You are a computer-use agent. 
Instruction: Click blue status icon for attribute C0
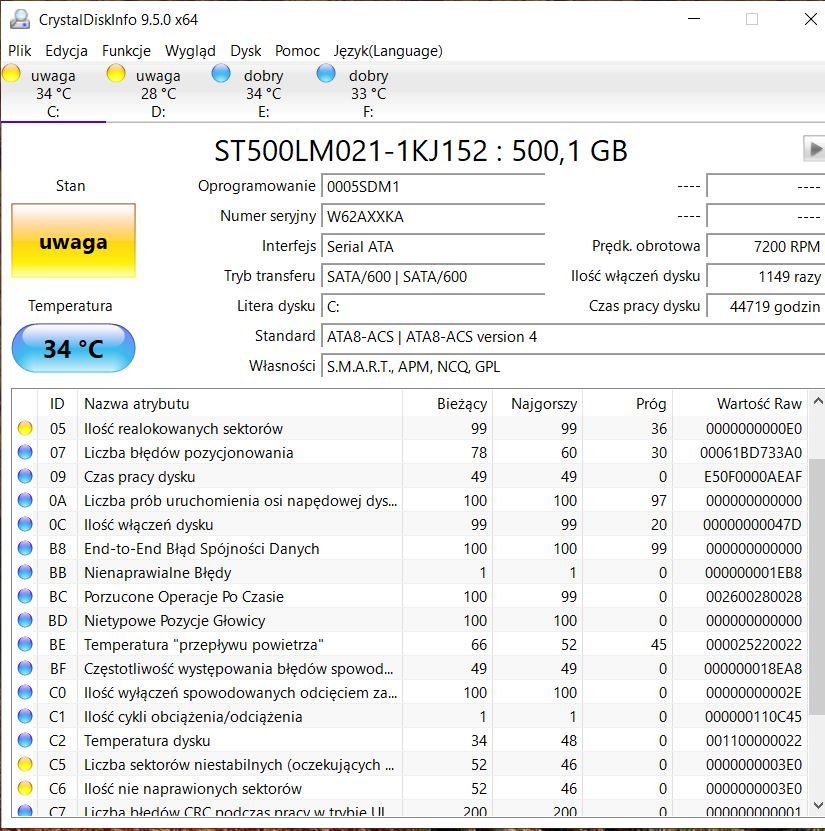click(x=25, y=692)
